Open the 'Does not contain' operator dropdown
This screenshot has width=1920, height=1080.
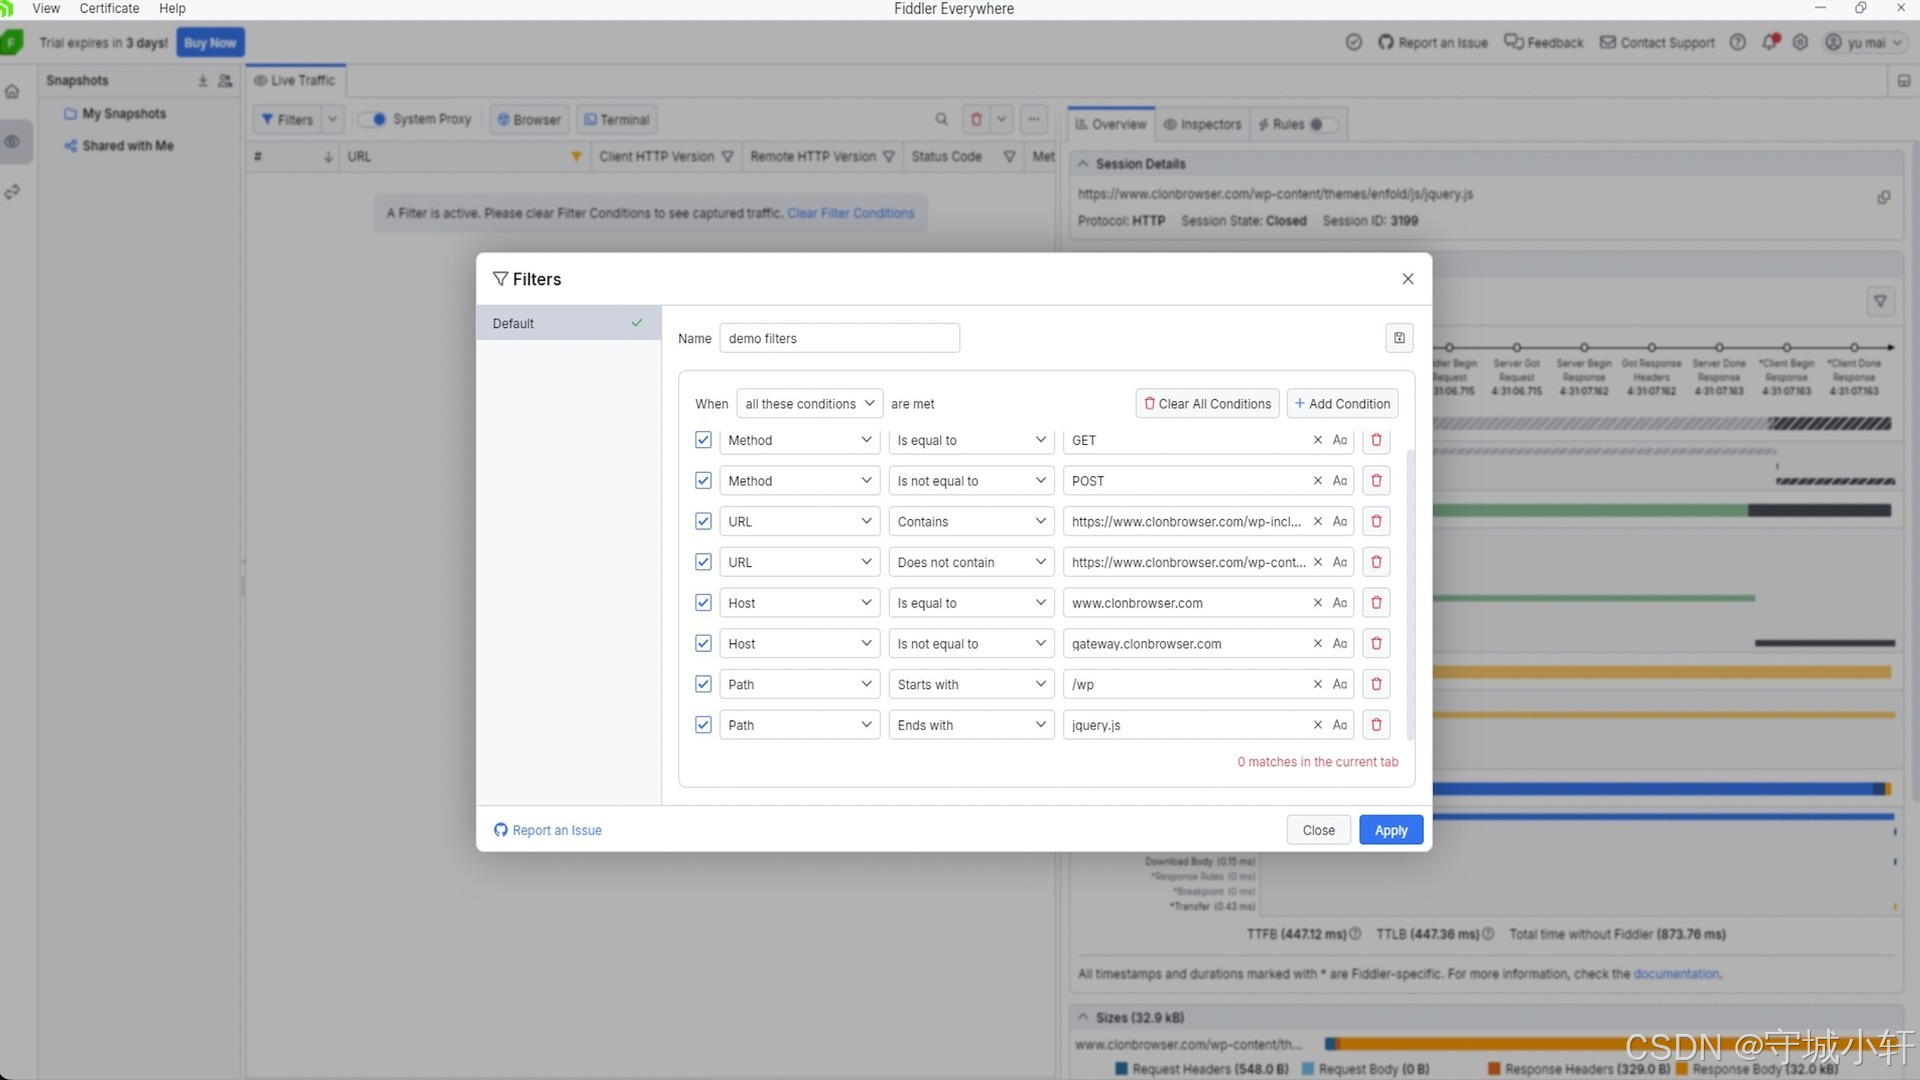970,562
